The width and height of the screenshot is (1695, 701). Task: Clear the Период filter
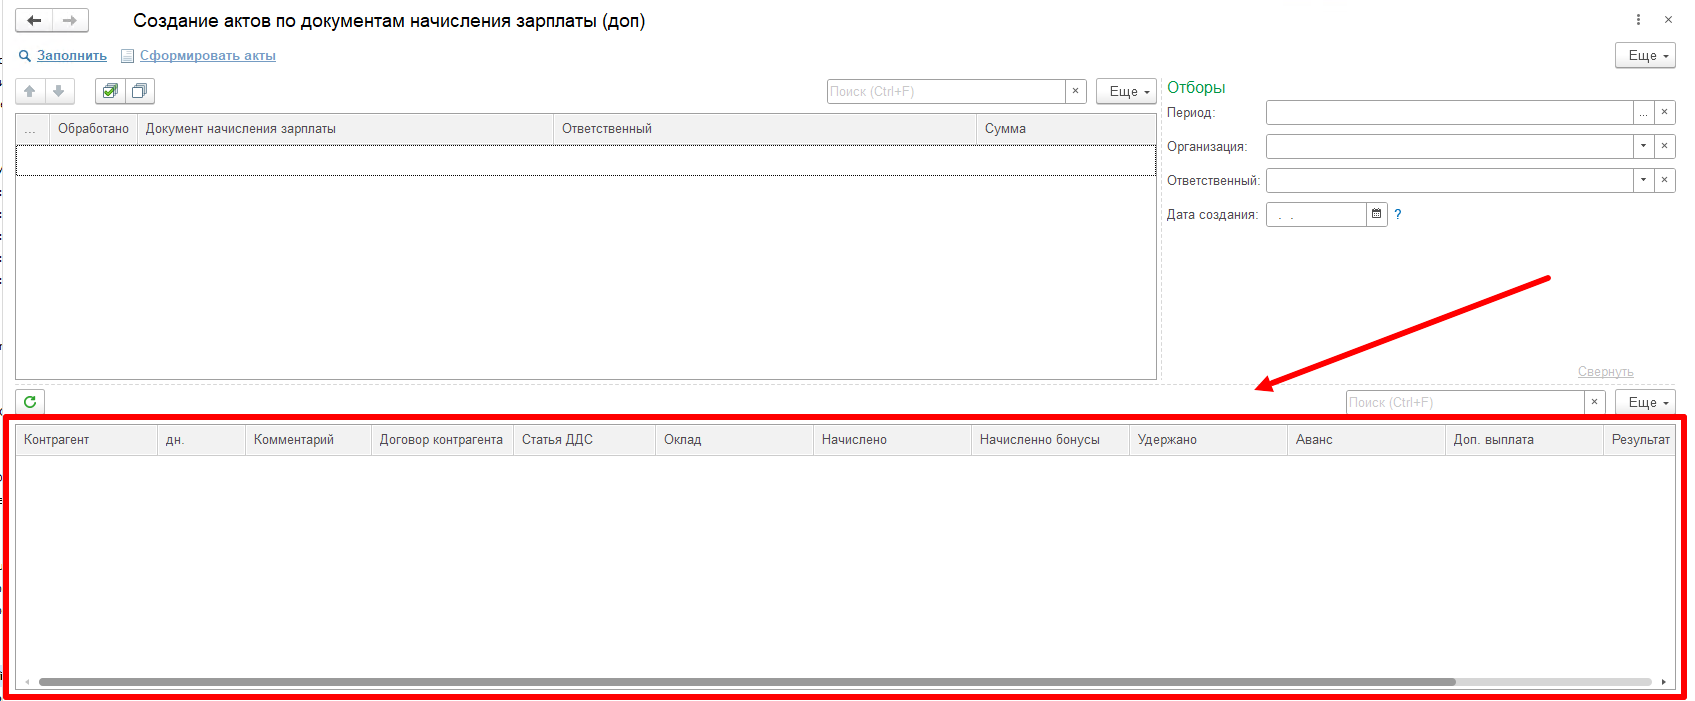[1665, 112]
